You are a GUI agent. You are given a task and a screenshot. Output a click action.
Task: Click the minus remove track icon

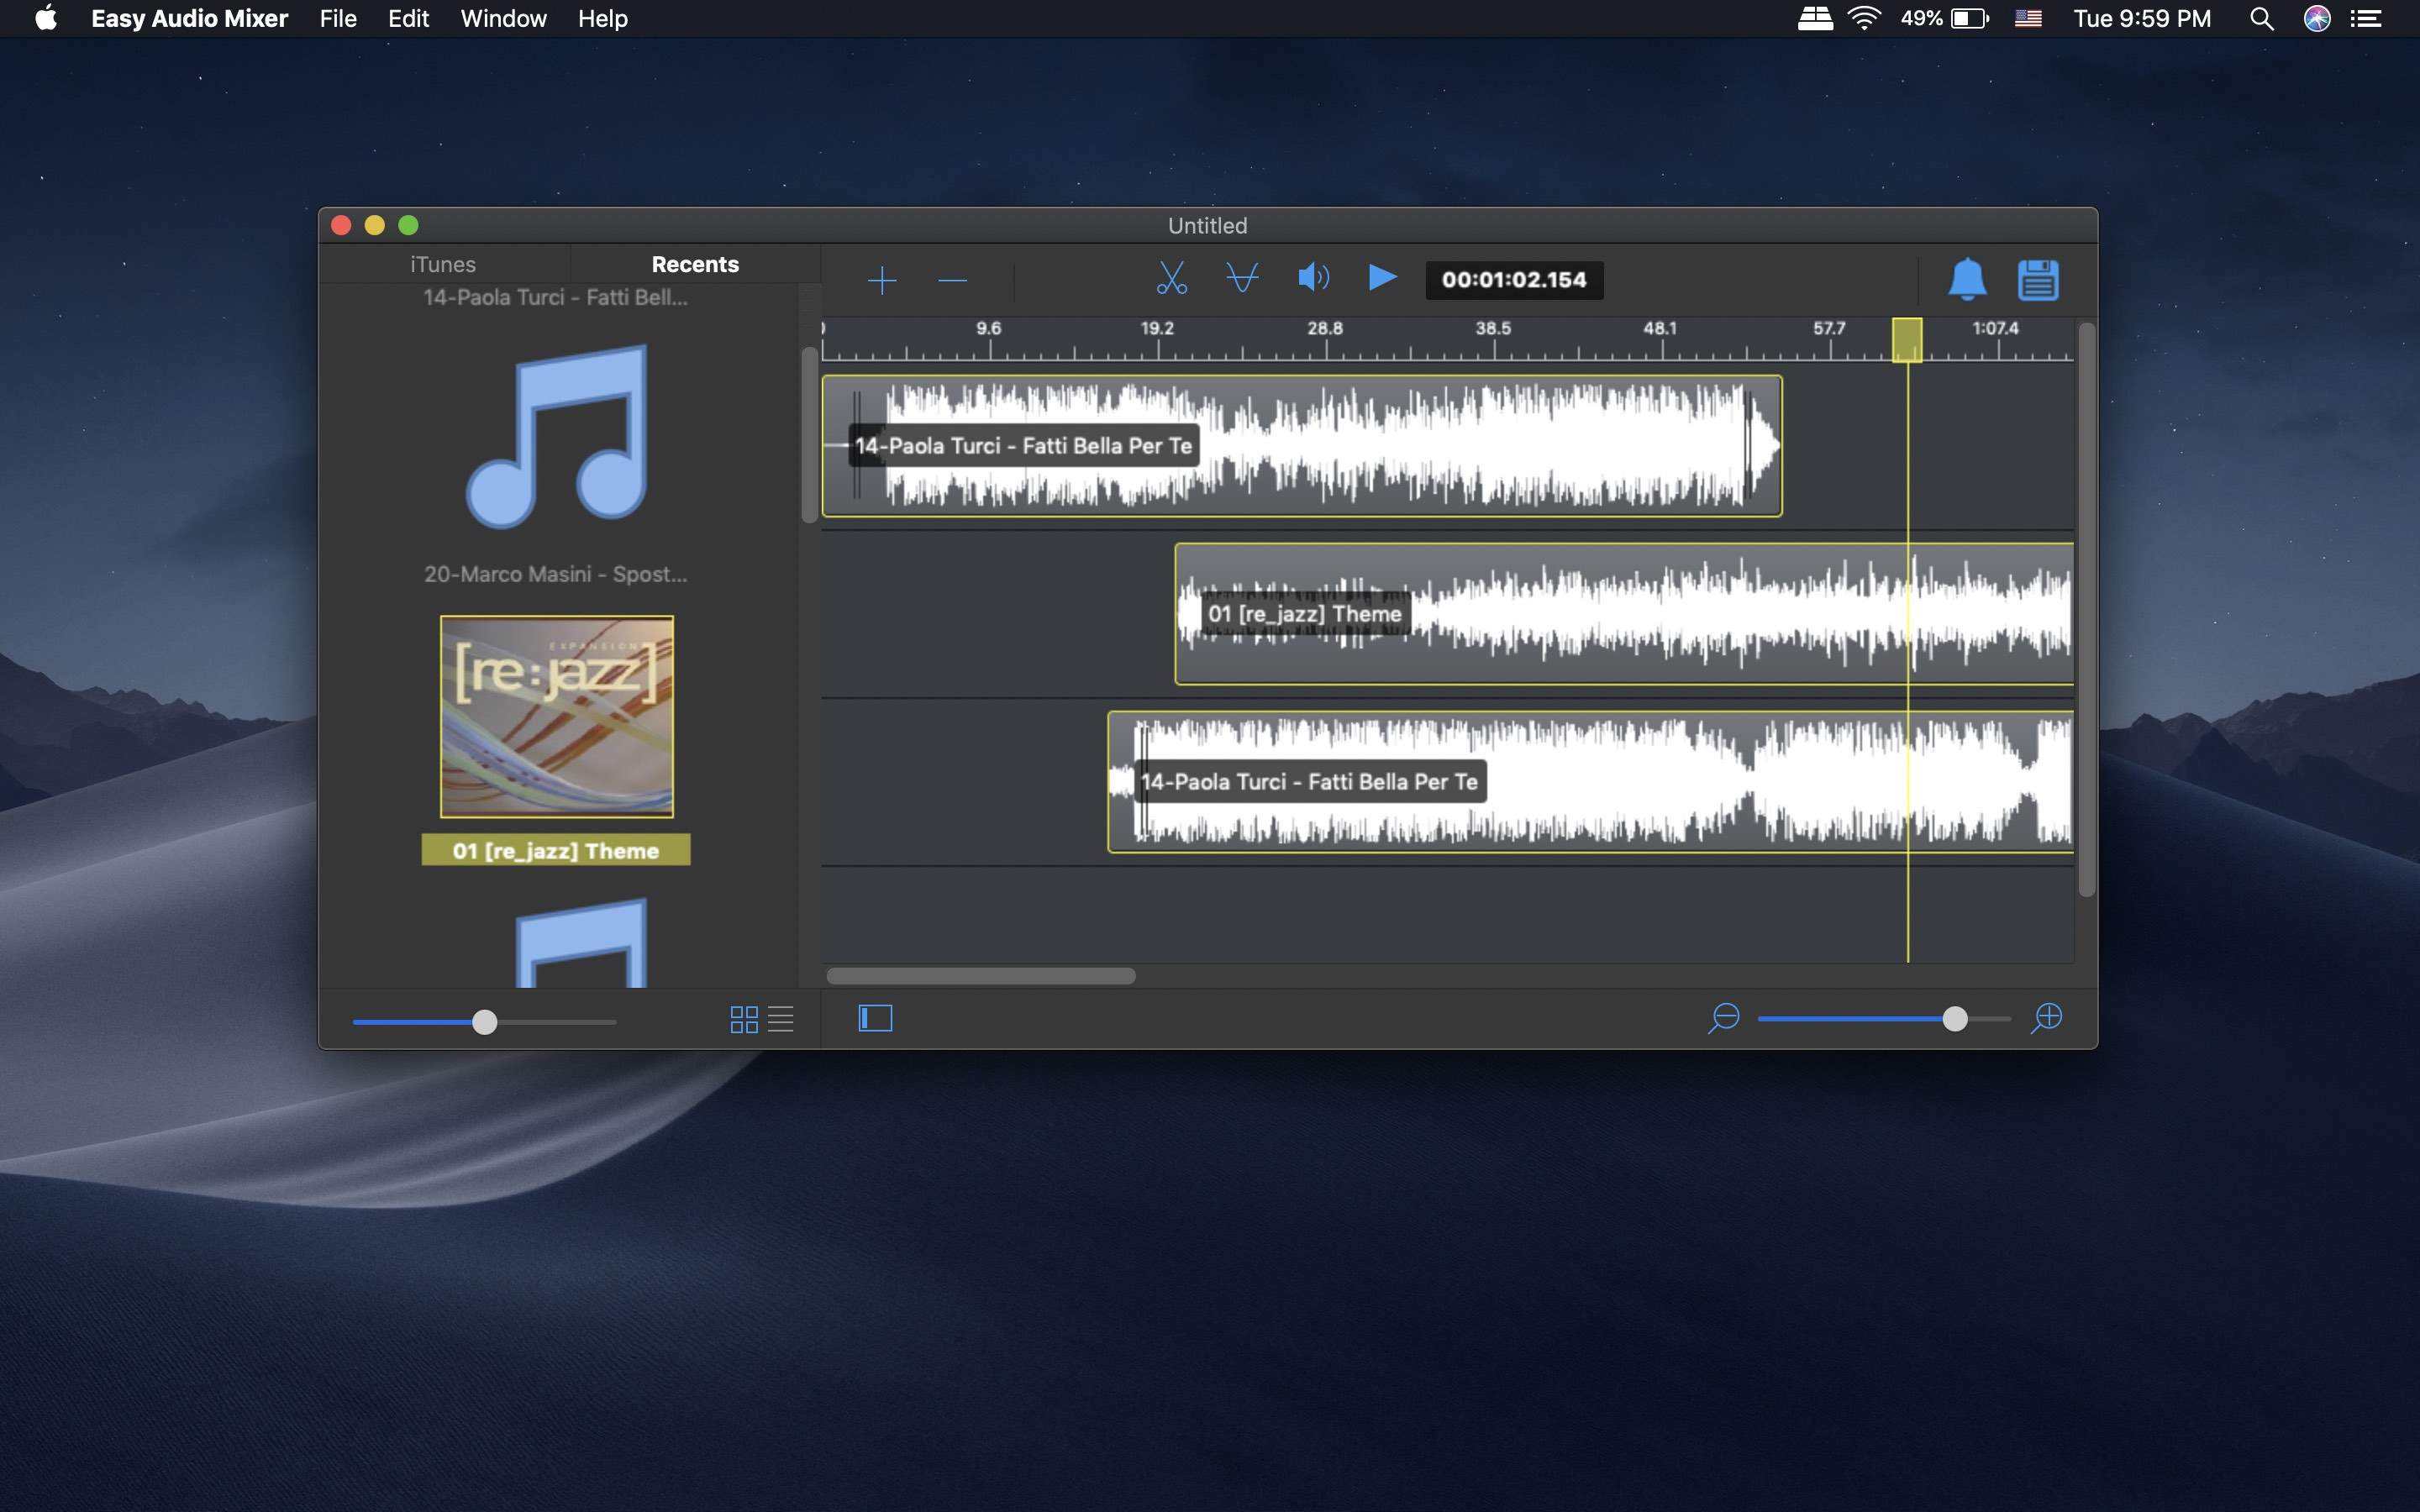[952, 281]
